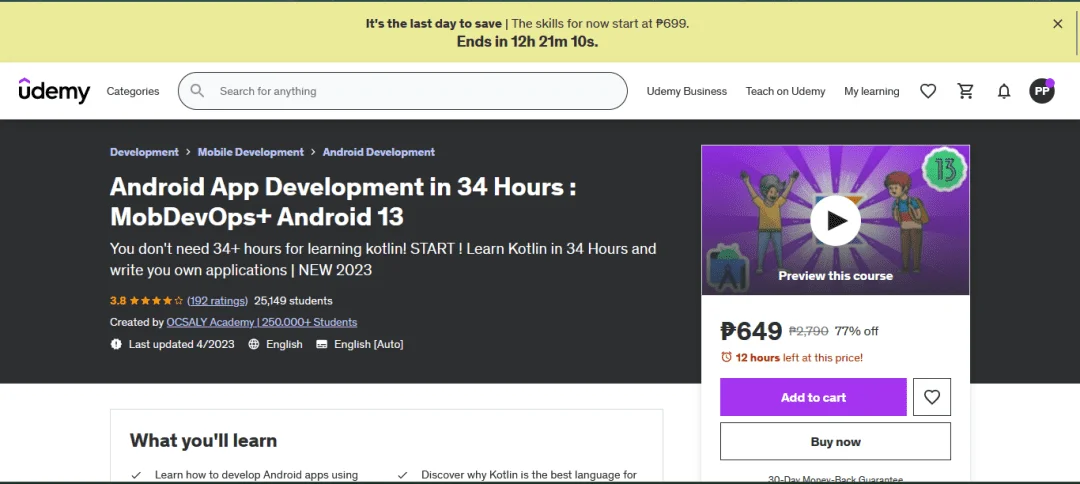The width and height of the screenshot is (1080, 484).
Task: Play the course preview video
Action: click(835, 220)
